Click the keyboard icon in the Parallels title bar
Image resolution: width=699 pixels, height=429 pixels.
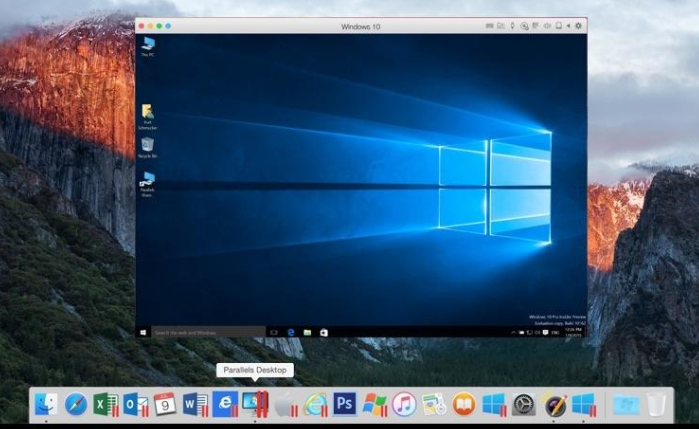[x=489, y=26]
